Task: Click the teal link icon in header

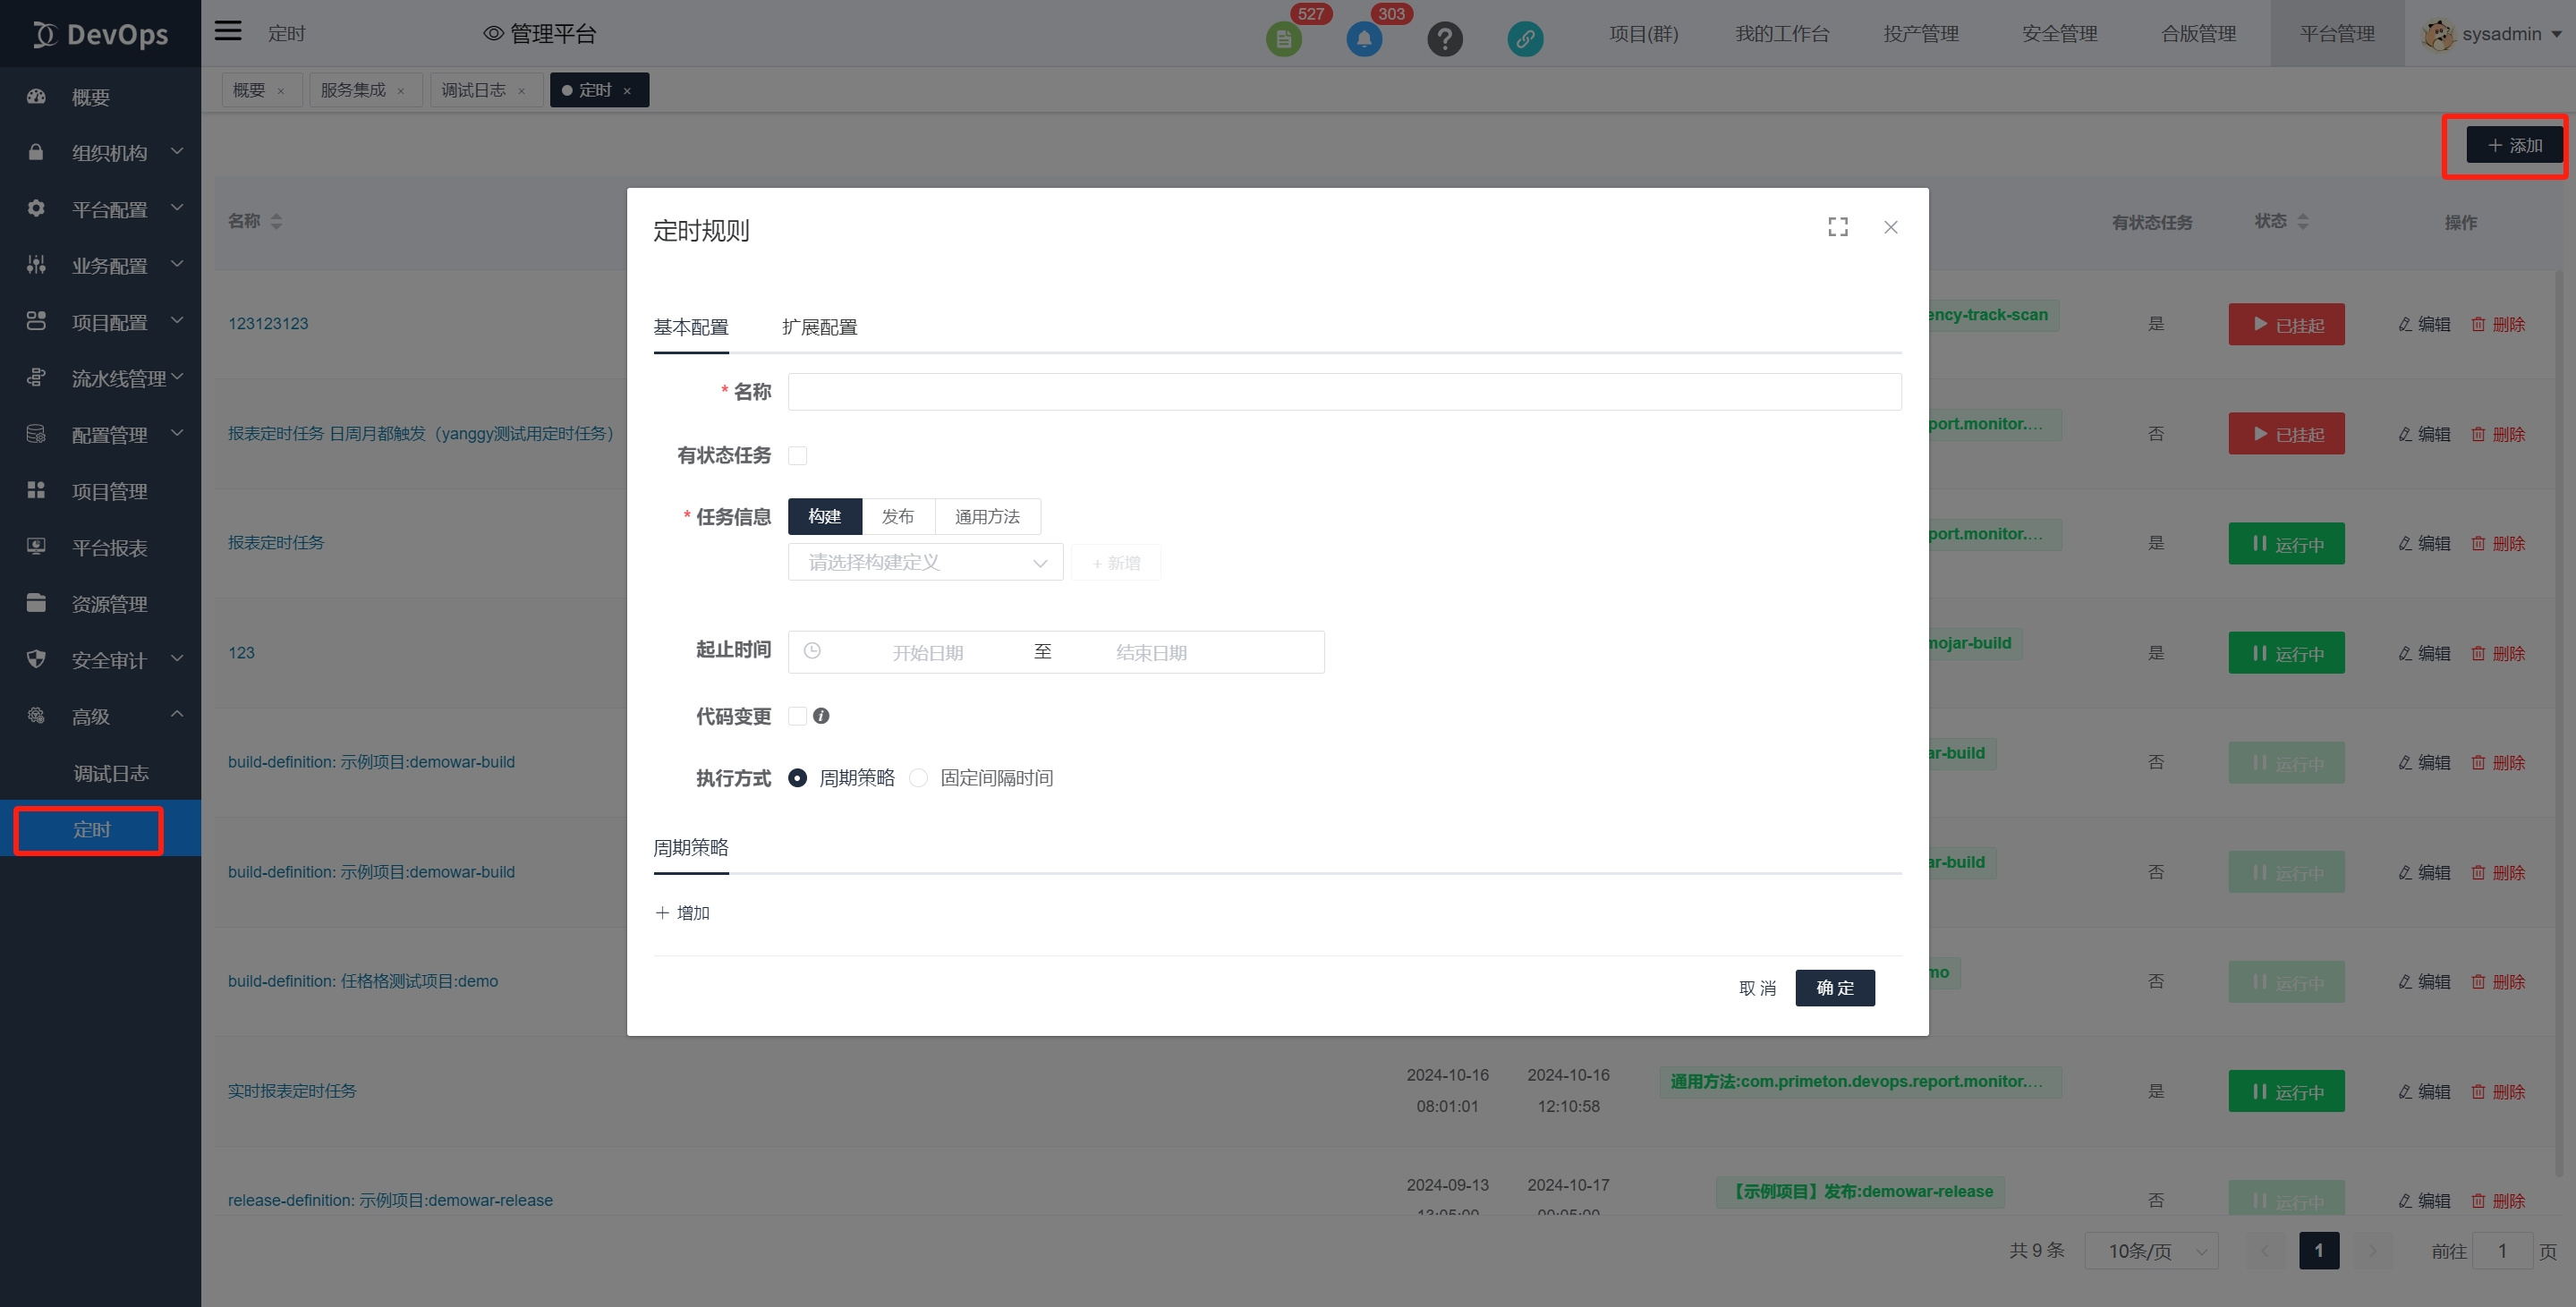Action: 1524,39
